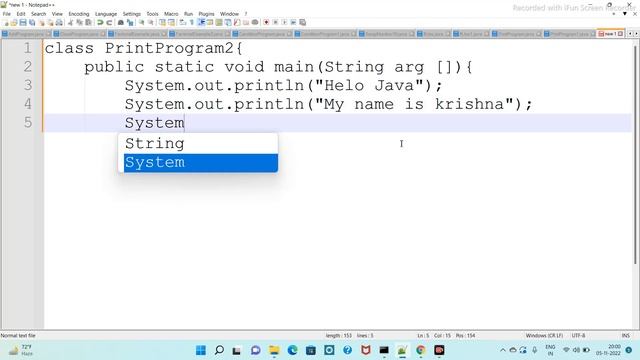Screen dimensions: 640x360
Task: Click the Open file toolbar icon
Action: 14,22
